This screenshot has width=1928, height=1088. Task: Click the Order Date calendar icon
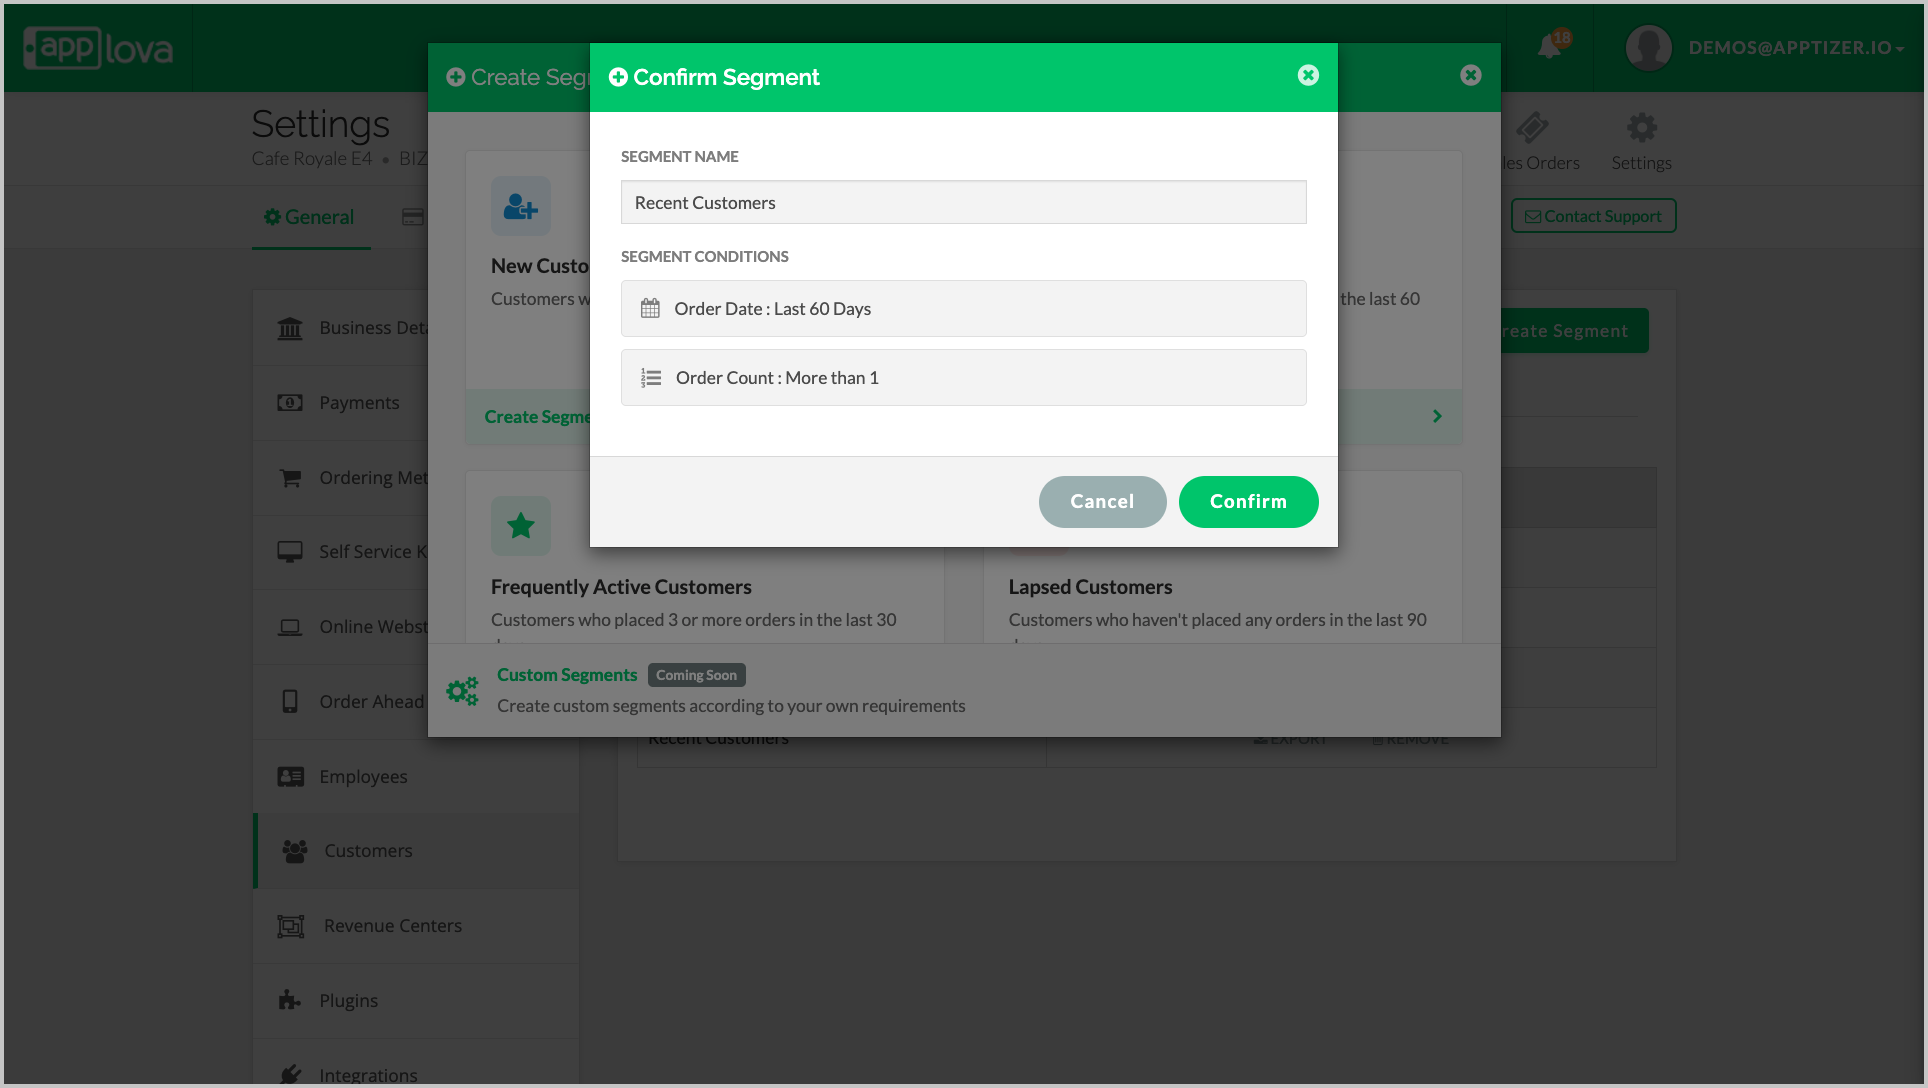[650, 309]
